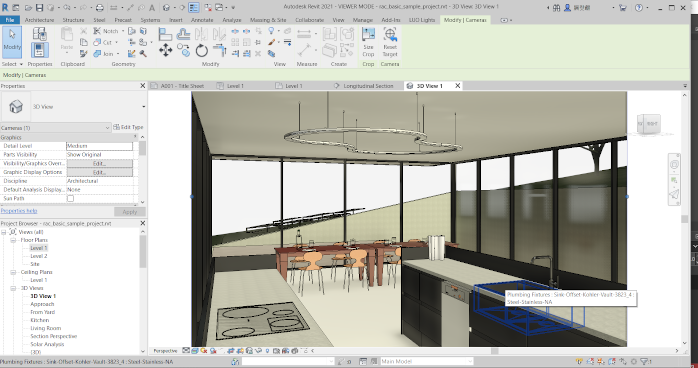Collapse the Floor Plans tree node
Viewport: 698px width, 368px height.
pos(13,240)
